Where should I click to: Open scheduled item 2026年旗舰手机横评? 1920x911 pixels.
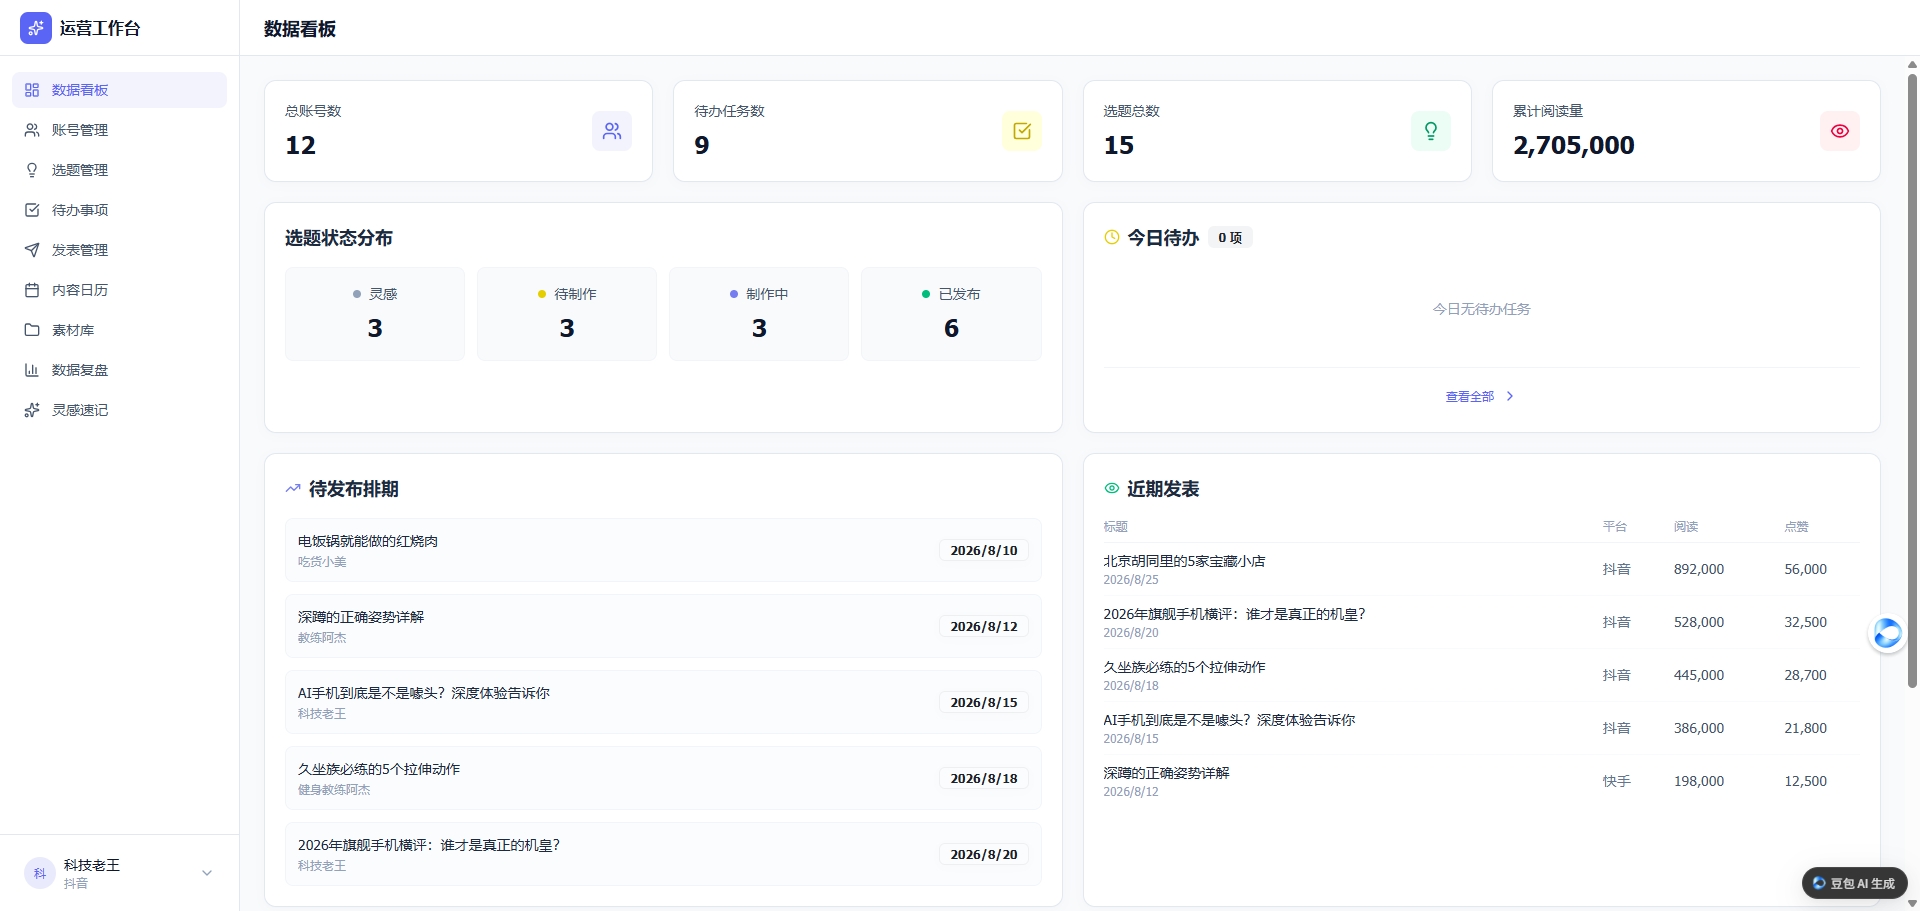[663, 854]
